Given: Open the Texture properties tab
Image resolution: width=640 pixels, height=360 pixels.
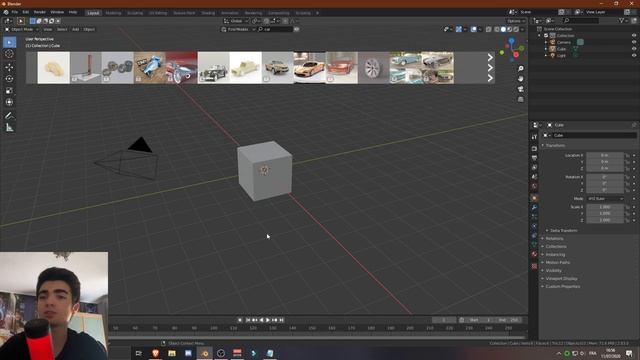Looking at the screenshot, I should (x=534, y=266).
